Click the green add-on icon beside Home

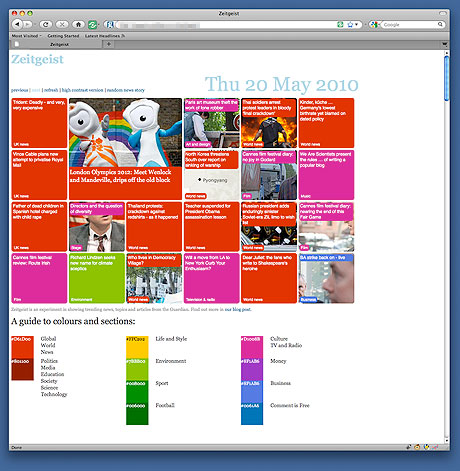[92, 24]
